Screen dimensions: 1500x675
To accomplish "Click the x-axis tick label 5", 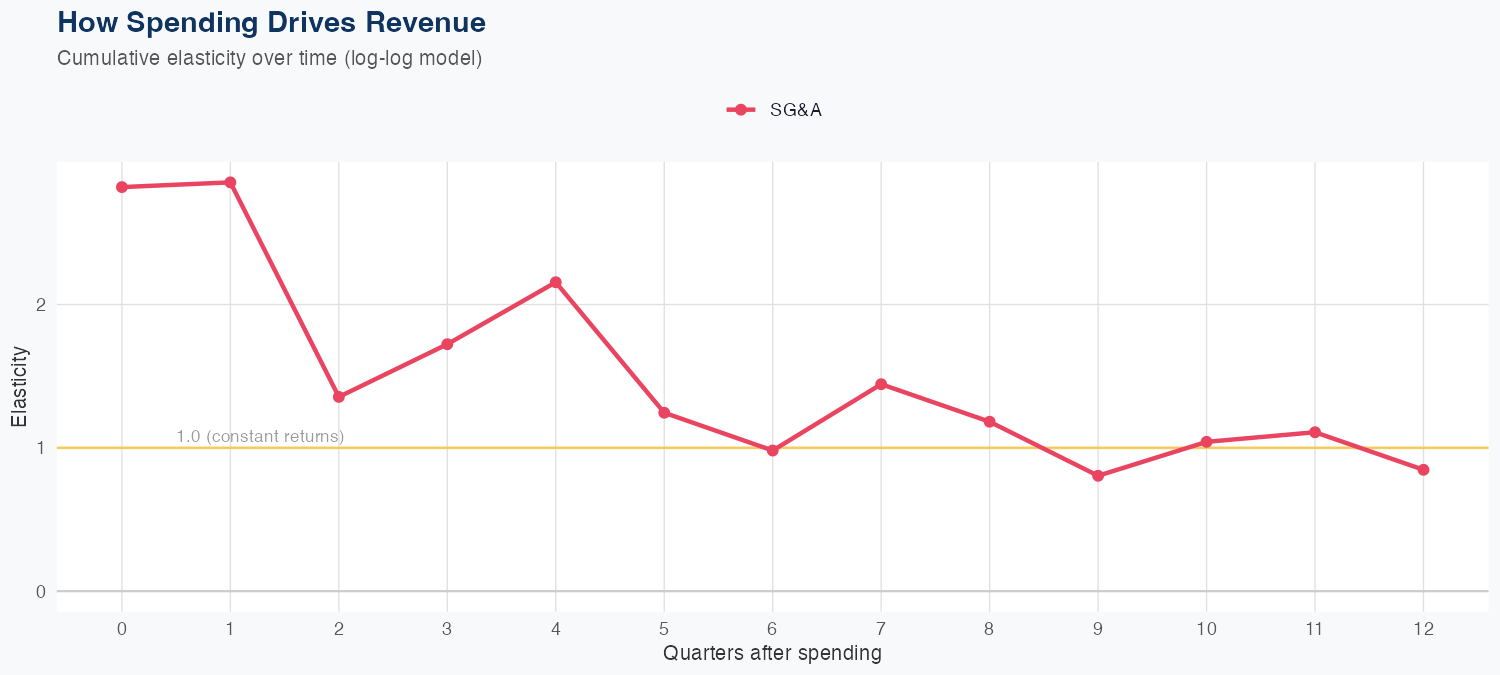I will tap(664, 629).
